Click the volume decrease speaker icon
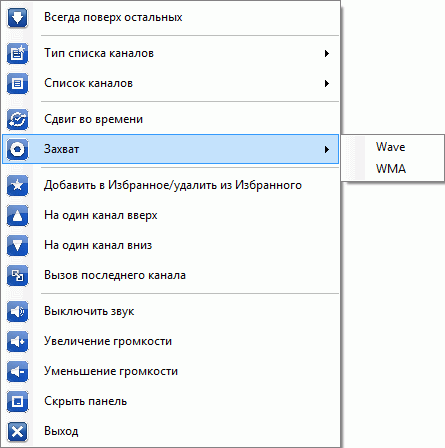Viewport: 445px width, 448px height. (17, 371)
